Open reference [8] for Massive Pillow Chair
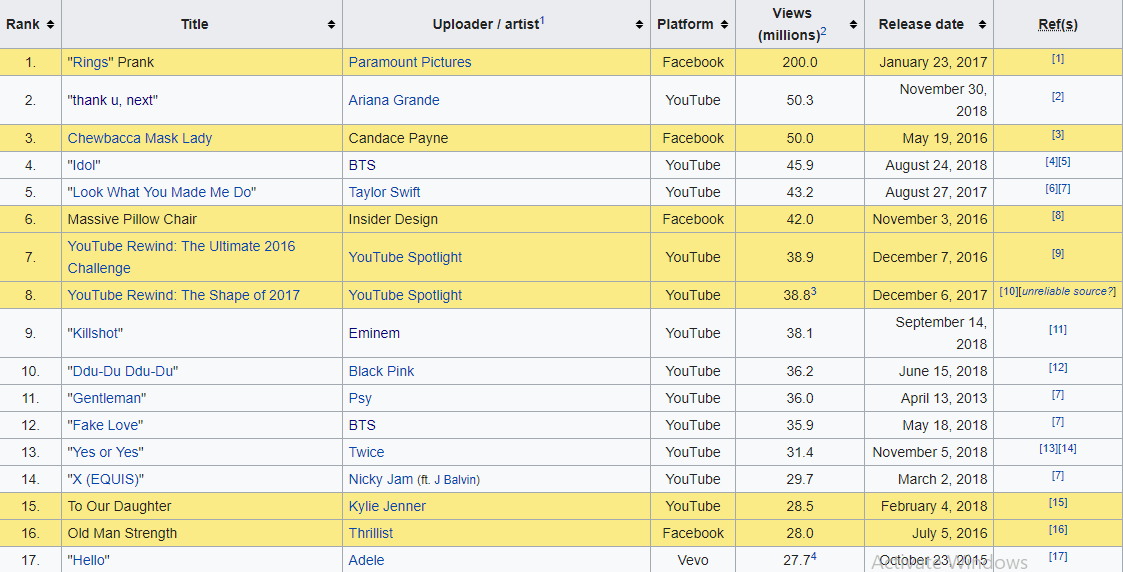Image resolution: width=1123 pixels, height=572 pixels. (1058, 215)
